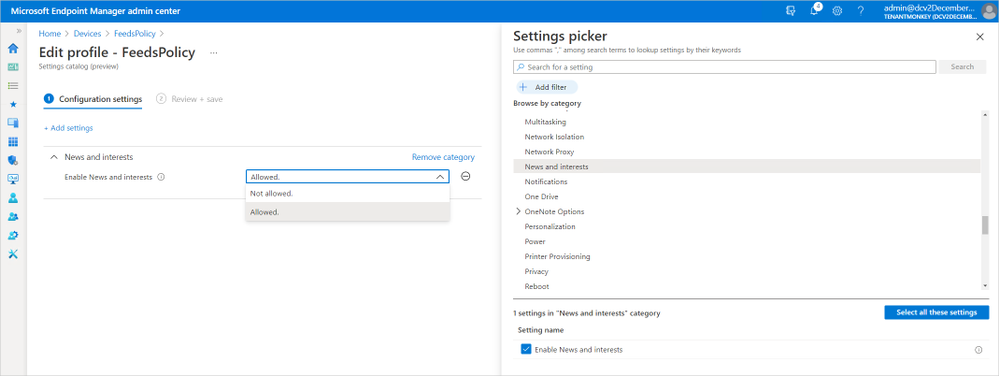Image resolution: width=999 pixels, height=376 pixels.
Task: Click the Add filter button
Action: pos(546,87)
